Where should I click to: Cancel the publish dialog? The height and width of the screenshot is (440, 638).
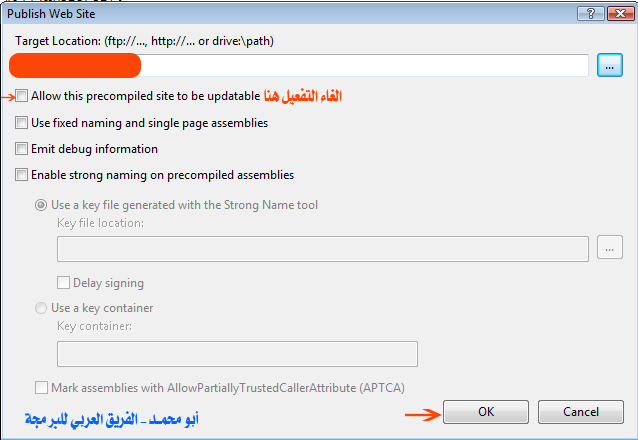pyautogui.click(x=581, y=412)
